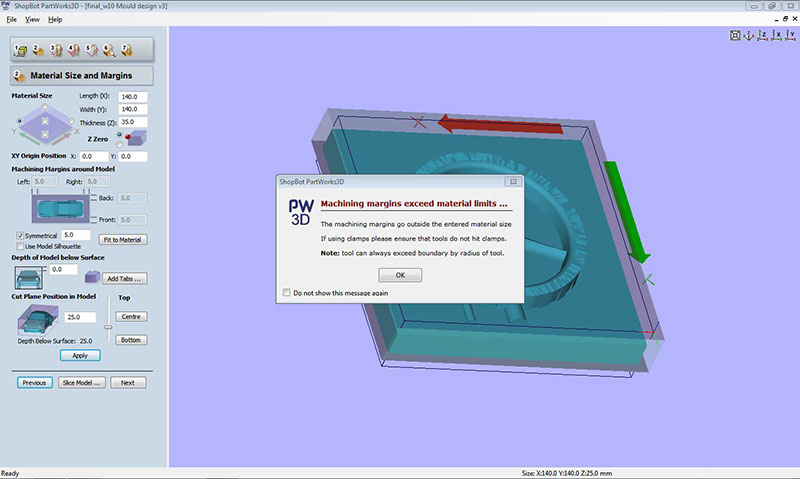
Task: Open step 7 save toolpaths icon
Action: 127,50
